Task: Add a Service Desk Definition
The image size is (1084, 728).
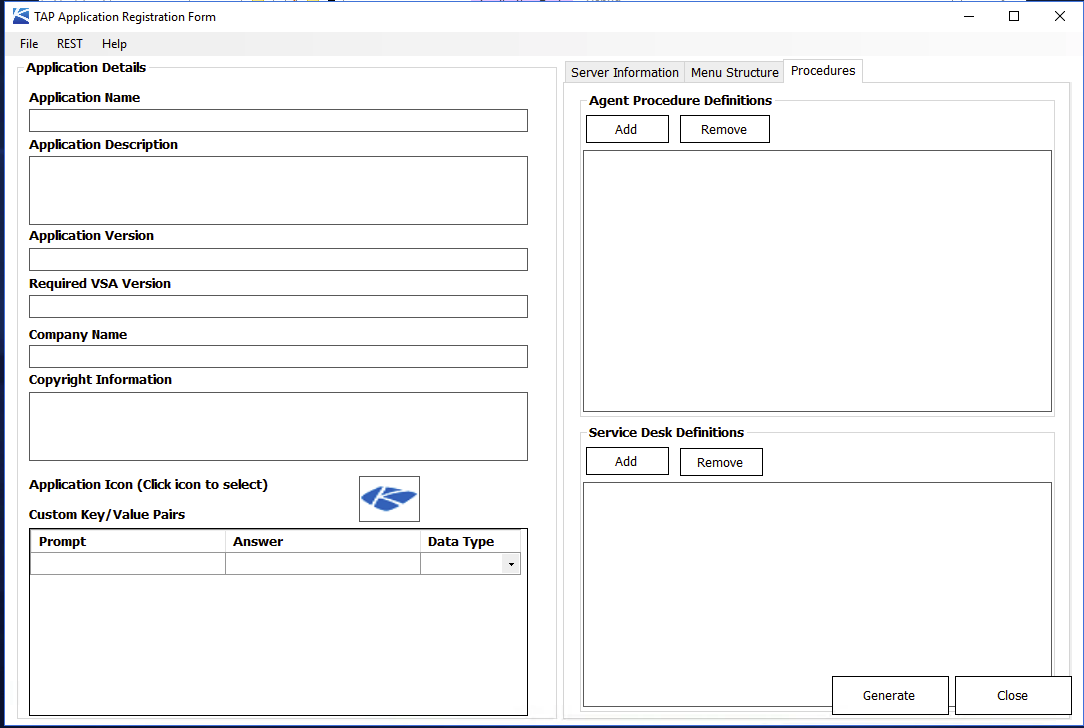Action: [x=627, y=461]
